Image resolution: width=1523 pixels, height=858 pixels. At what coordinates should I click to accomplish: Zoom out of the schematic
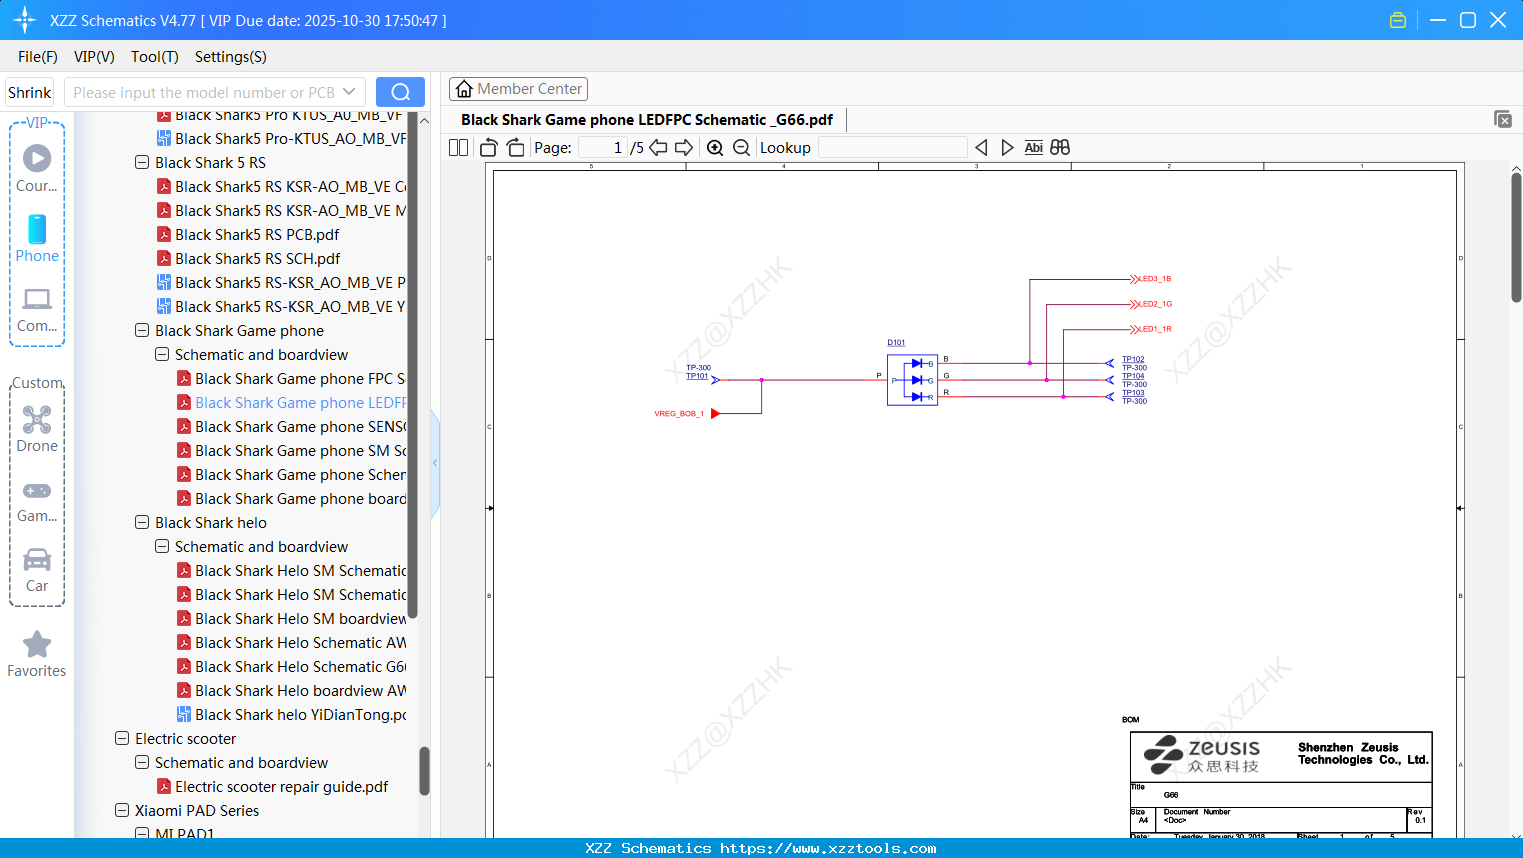(741, 147)
